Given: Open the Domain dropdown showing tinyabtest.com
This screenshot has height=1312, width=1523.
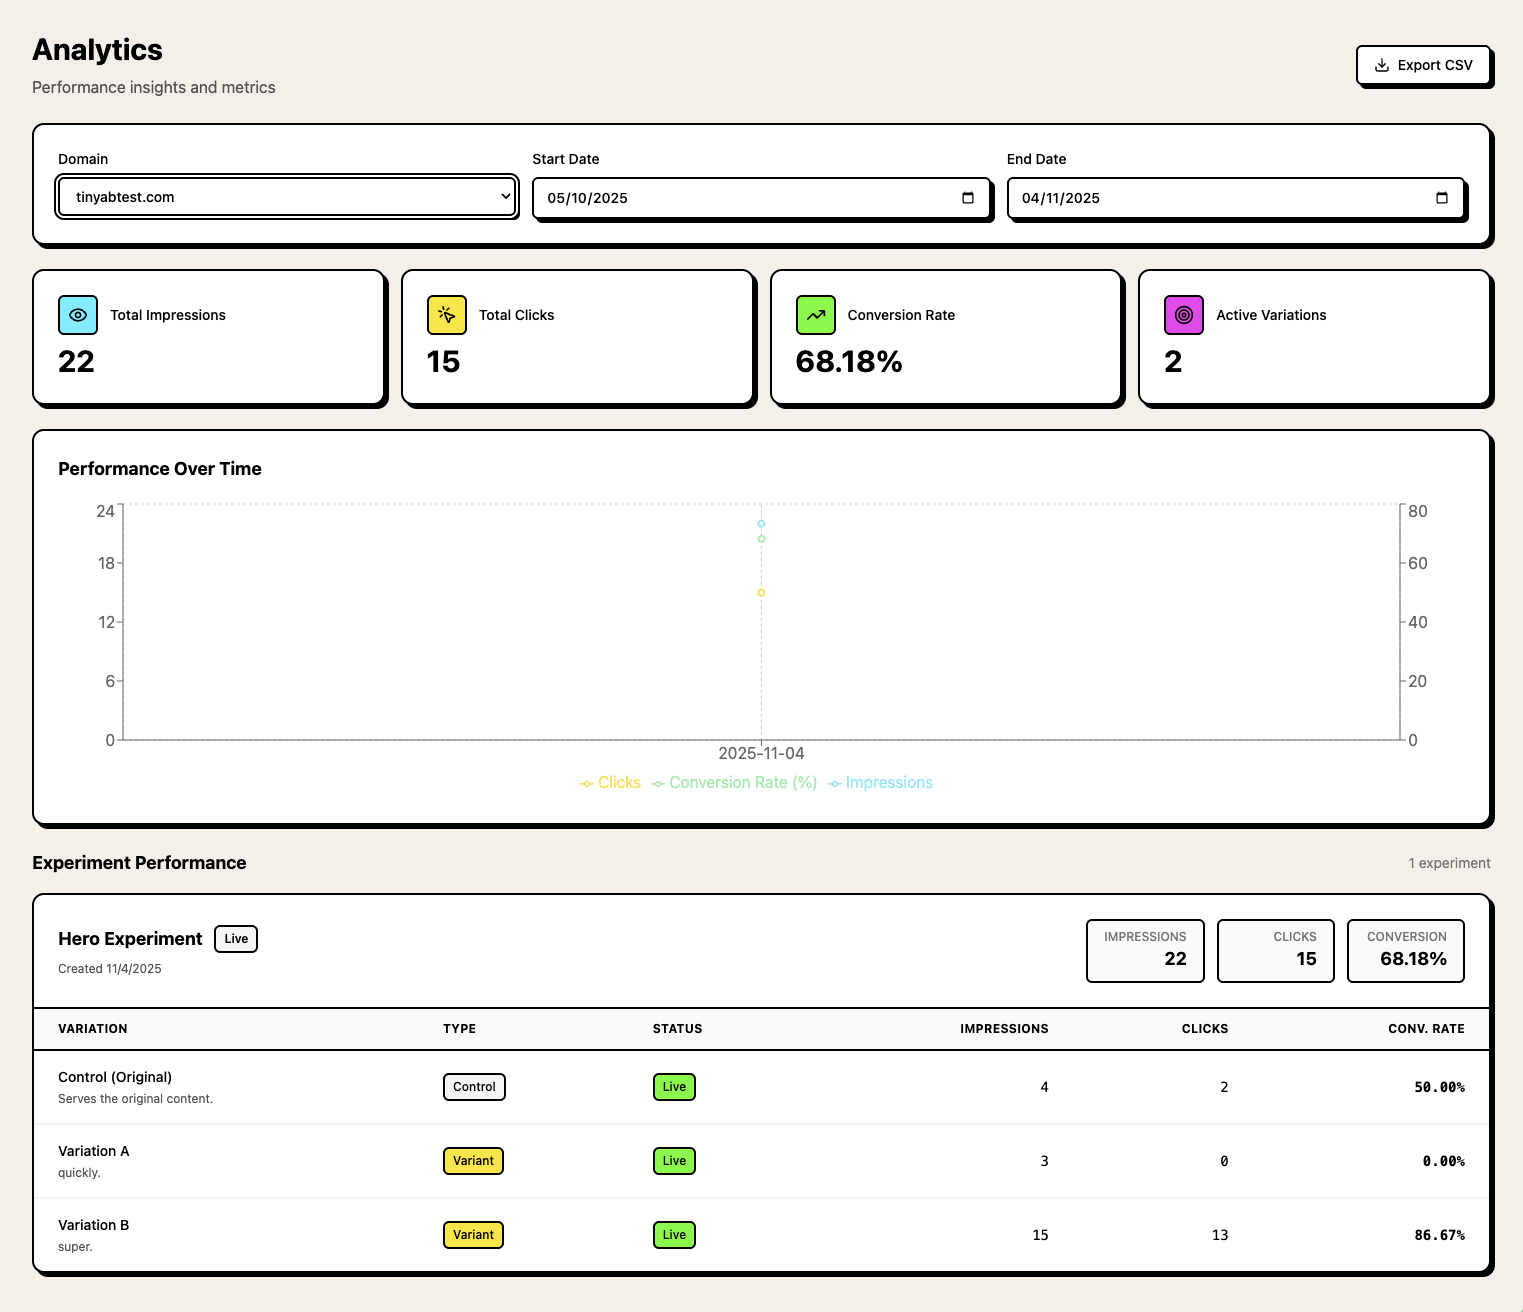Looking at the screenshot, I should point(286,197).
